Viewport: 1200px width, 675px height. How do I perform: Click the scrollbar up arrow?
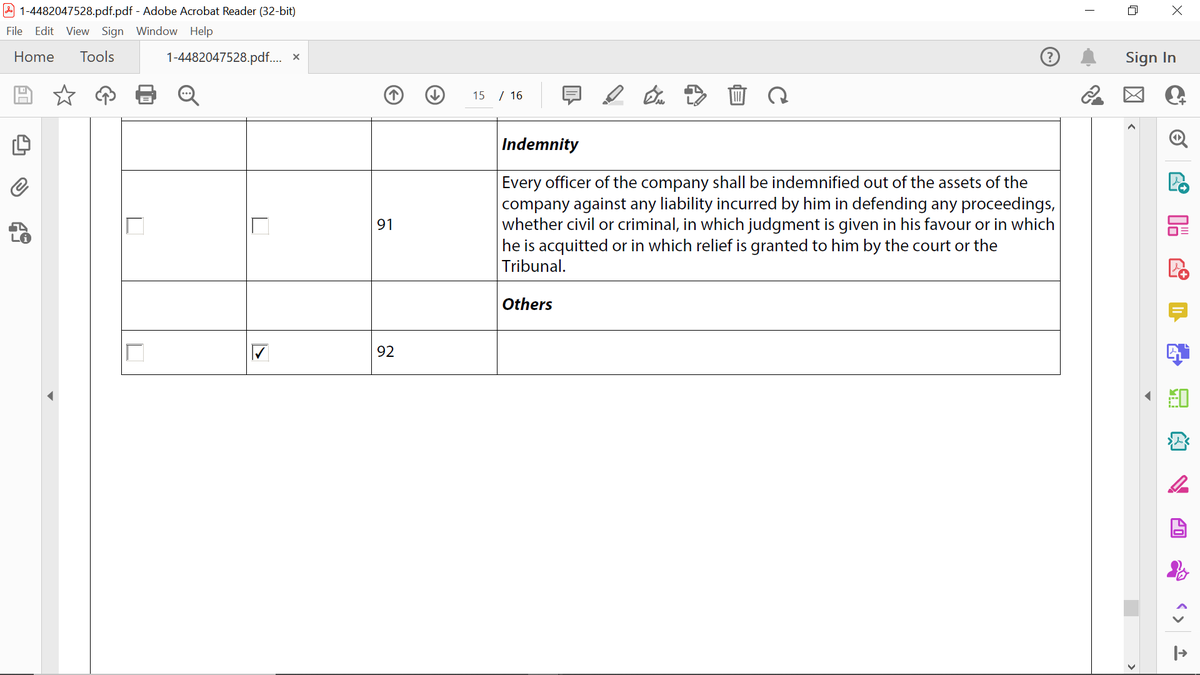tap(1132, 127)
